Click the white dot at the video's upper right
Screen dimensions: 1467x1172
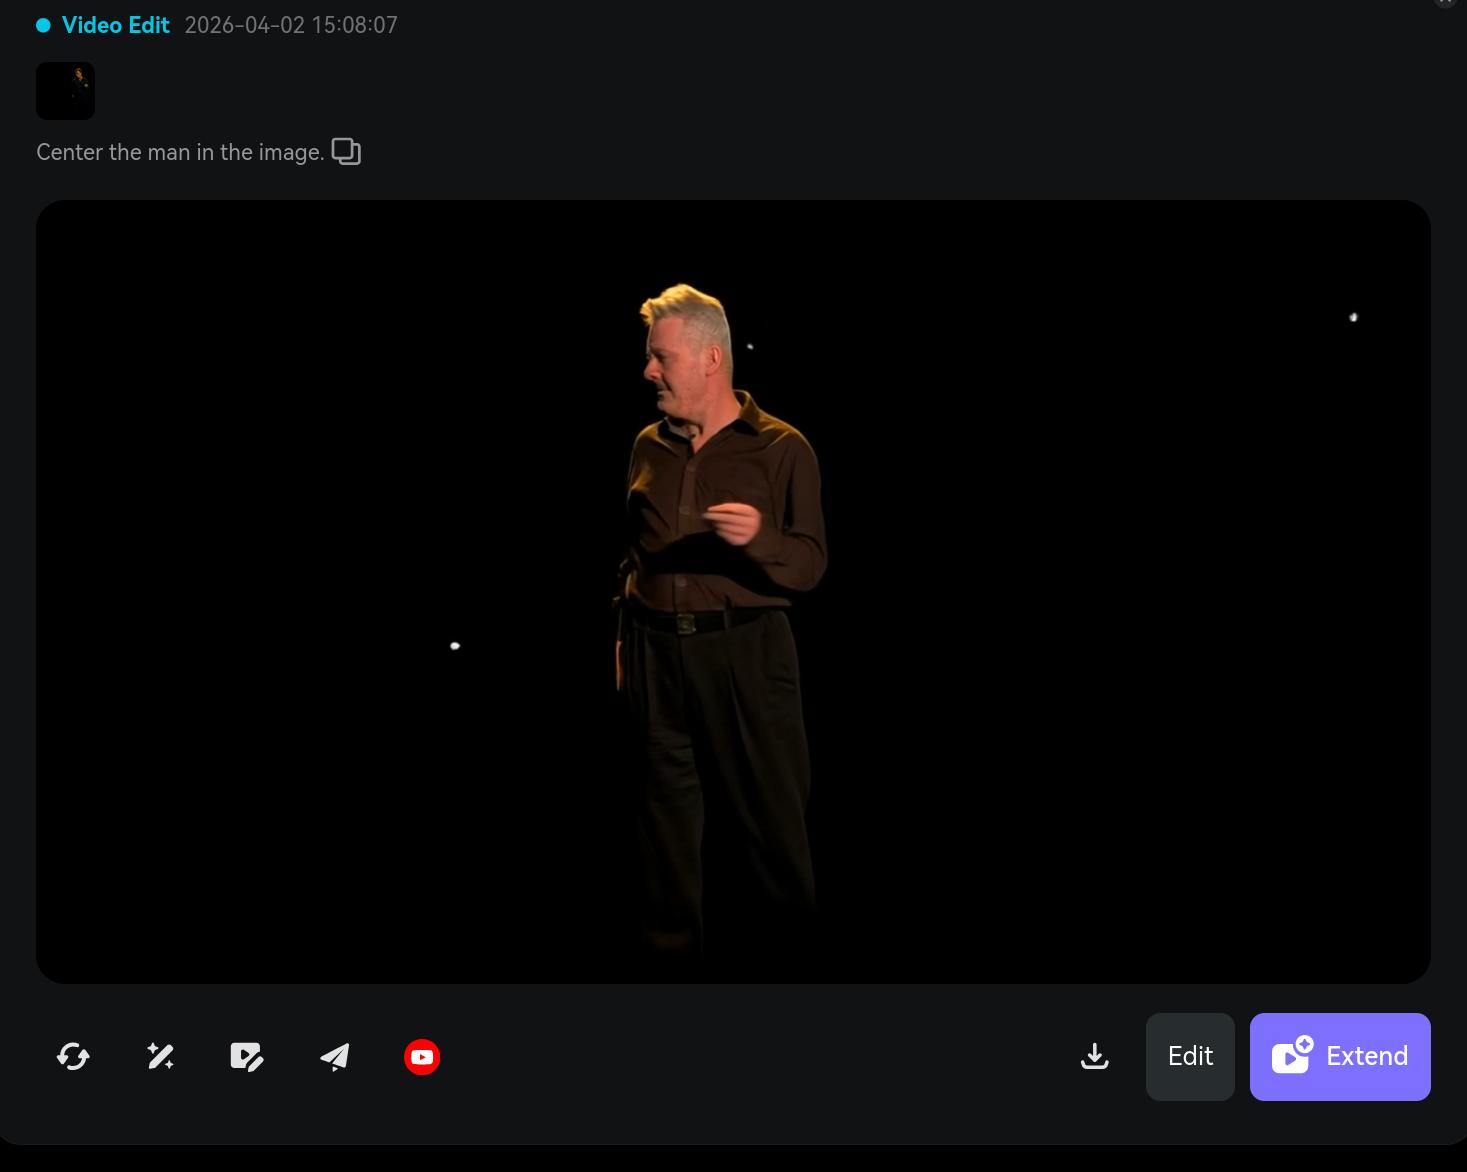tap(1353, 317)
